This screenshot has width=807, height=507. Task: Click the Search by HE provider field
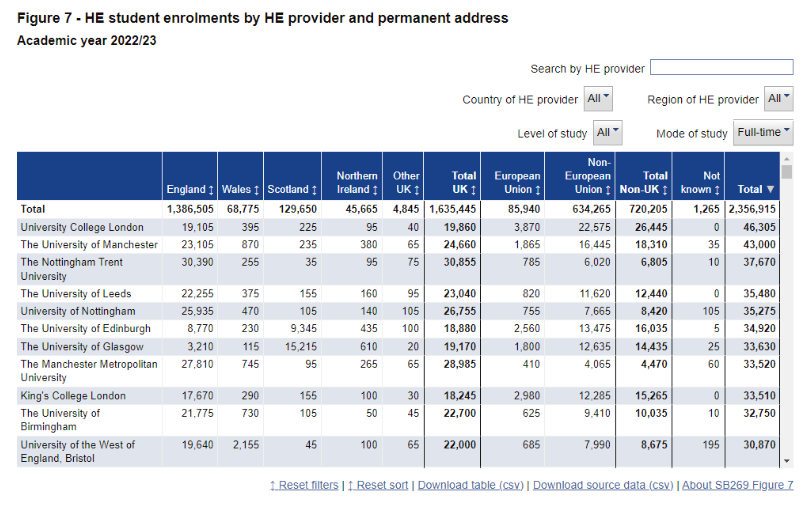point(721,68)
